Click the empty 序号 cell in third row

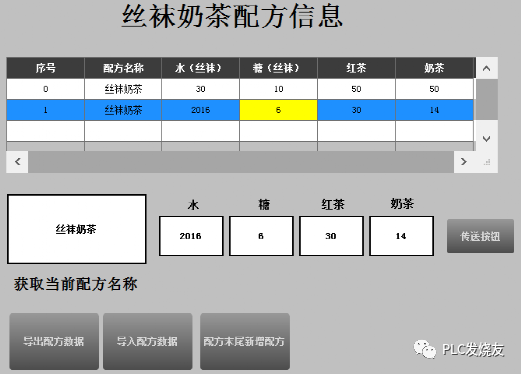click(x=45, y=131)
